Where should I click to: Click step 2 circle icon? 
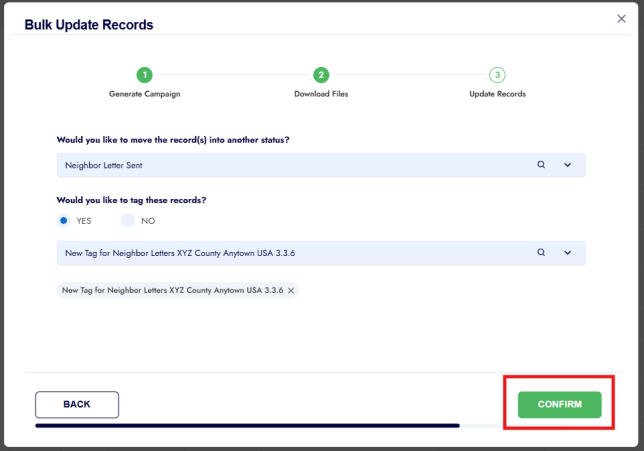pos(321,75)
